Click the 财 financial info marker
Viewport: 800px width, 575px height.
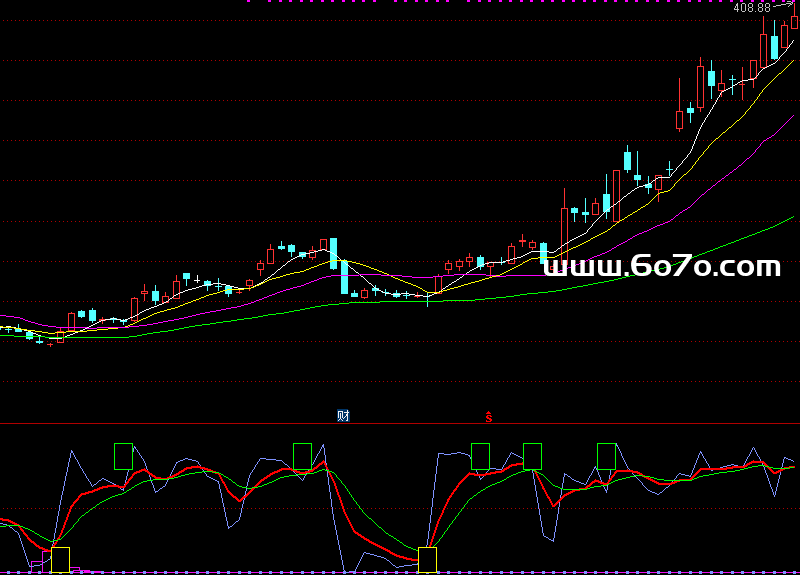(343, 416)
